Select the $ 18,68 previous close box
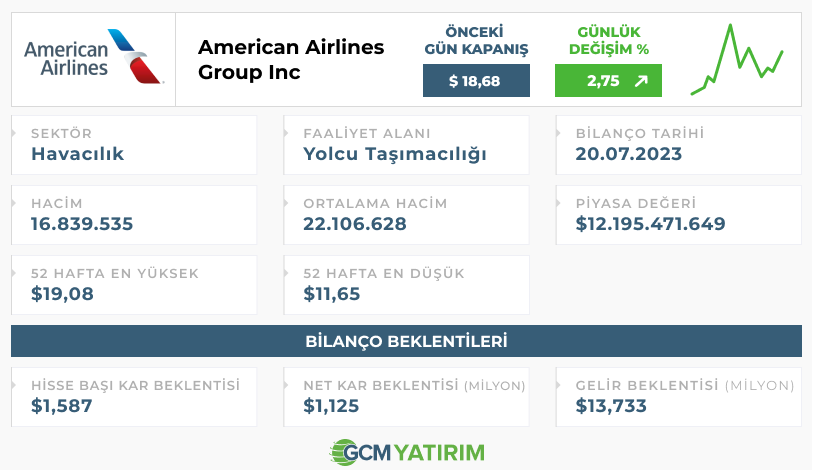 pyautogui.click(x=476, y=81)
